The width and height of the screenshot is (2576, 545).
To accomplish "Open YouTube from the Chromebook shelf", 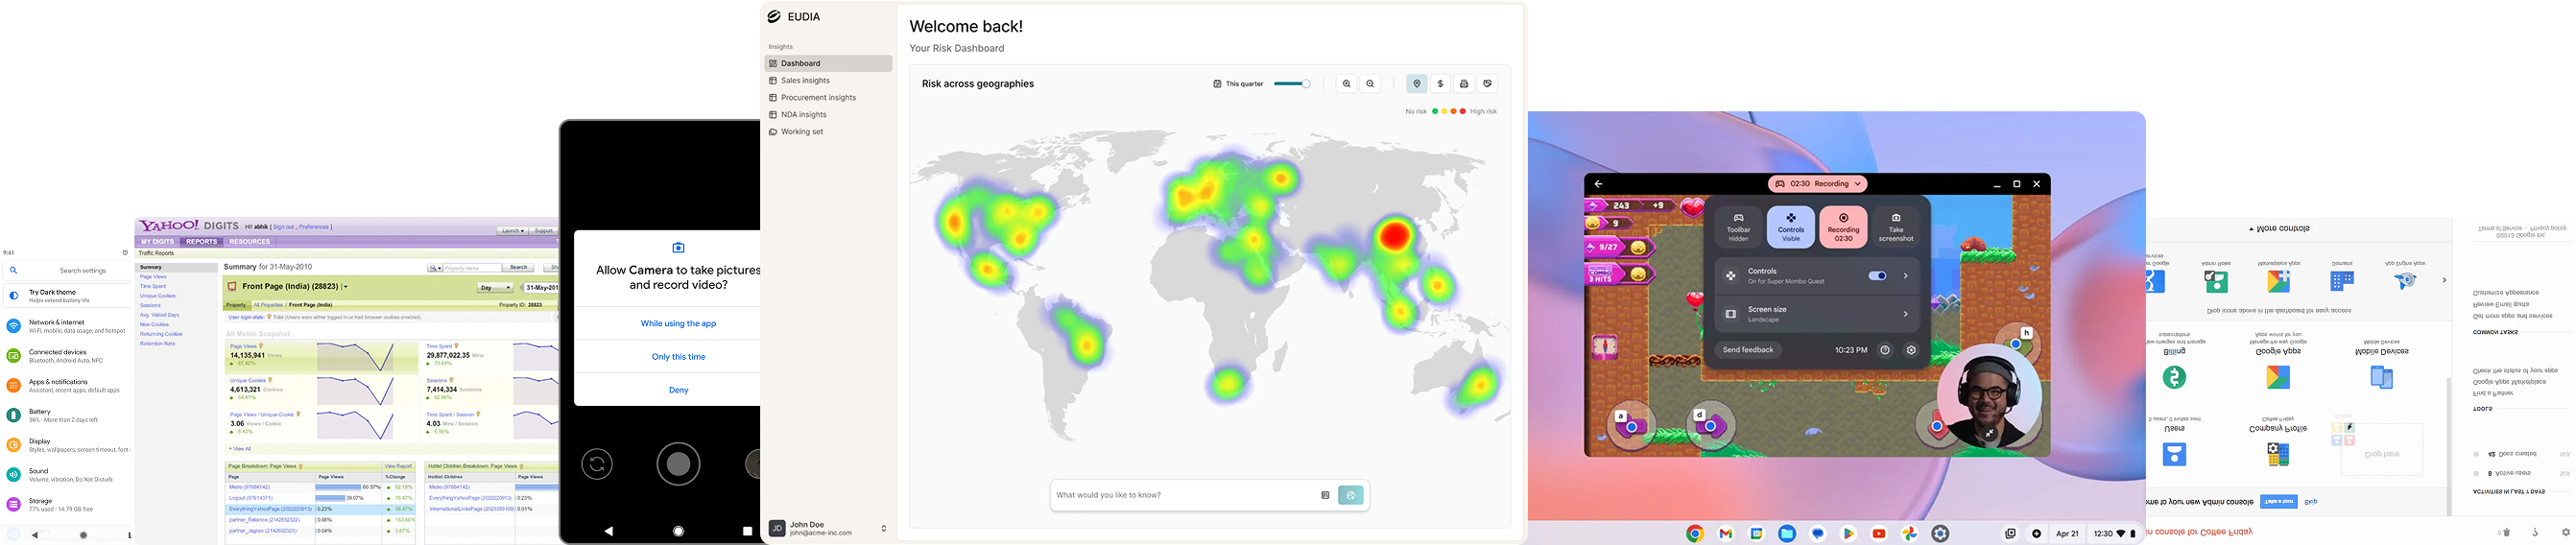I will pyautogui.click(x=1879, y=534).
